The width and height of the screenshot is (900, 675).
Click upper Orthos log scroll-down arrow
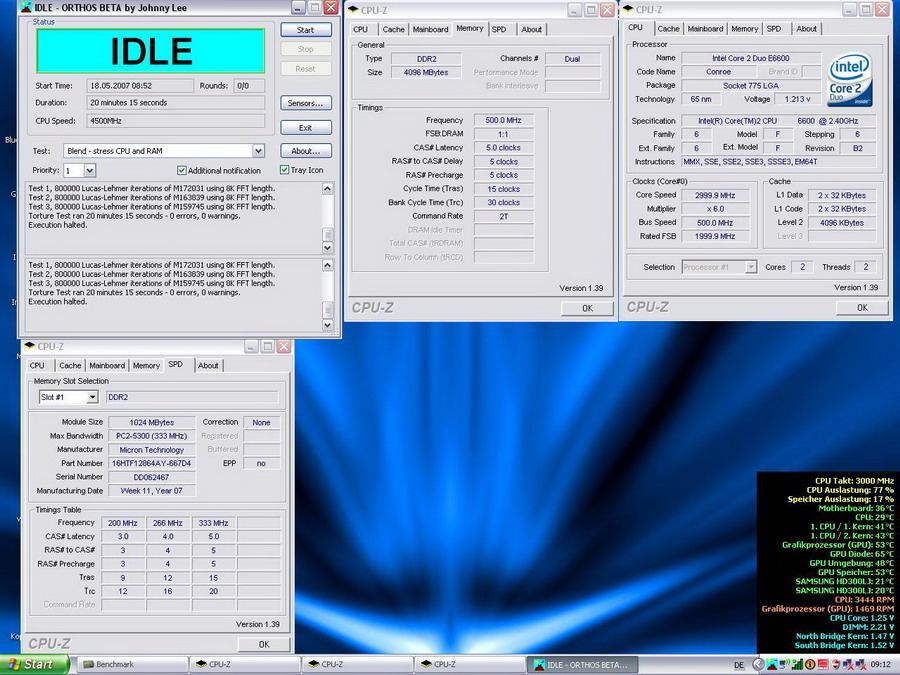[x=327, y=247]
